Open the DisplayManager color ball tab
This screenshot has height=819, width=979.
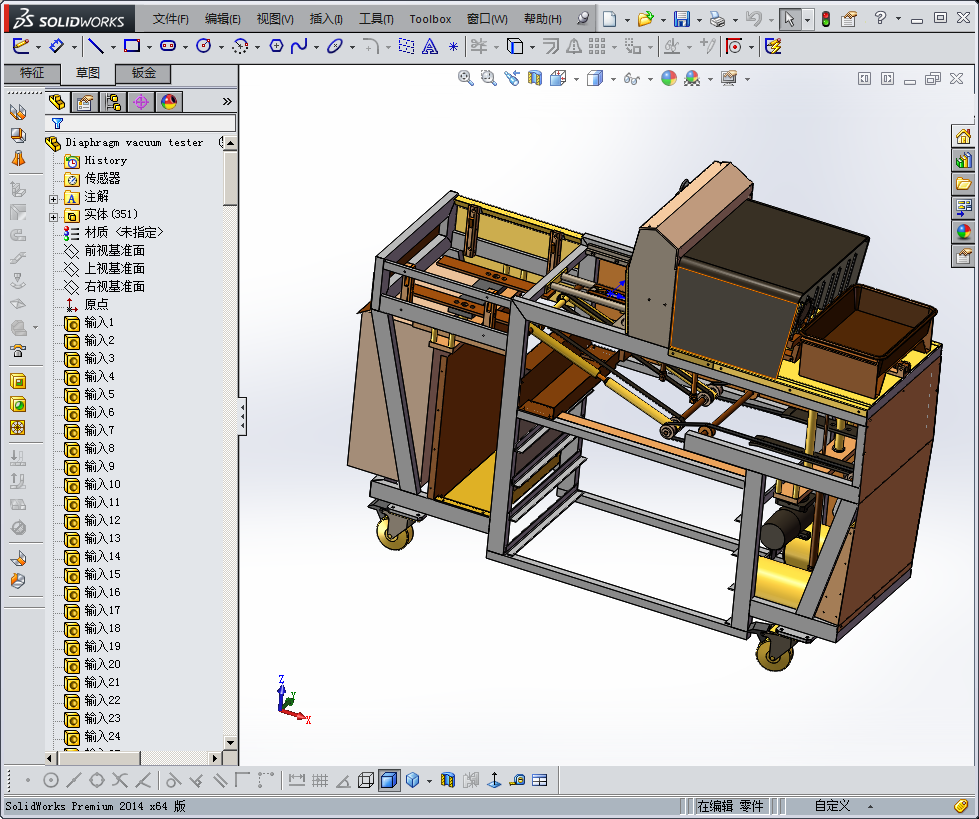point(168,101)
